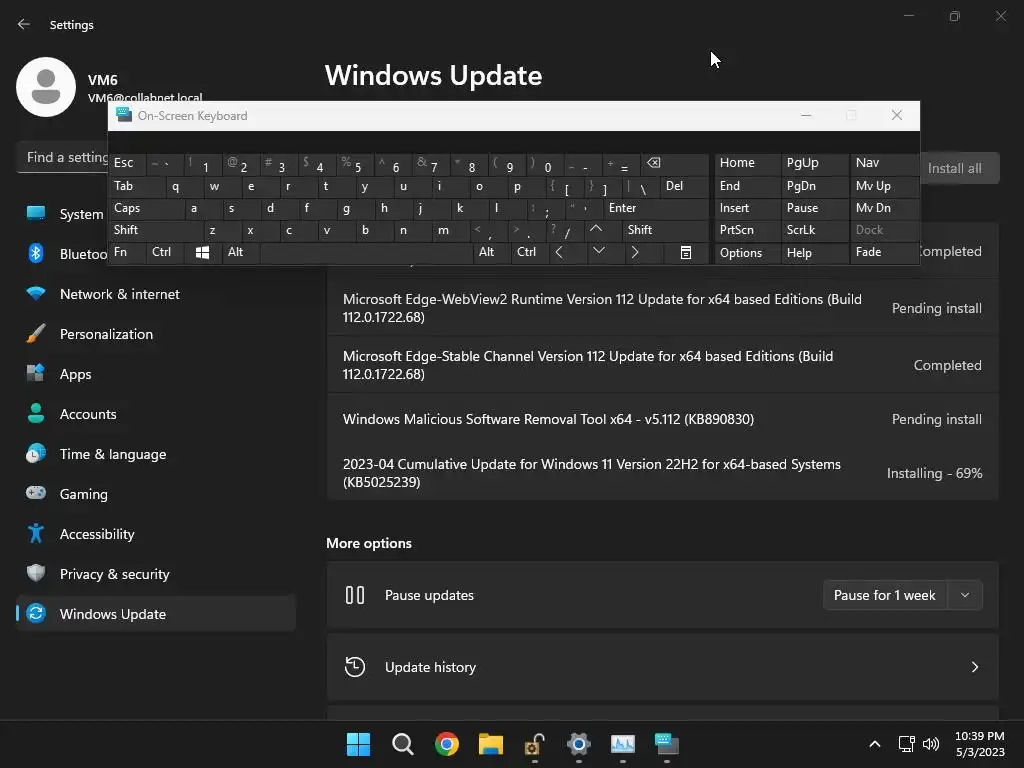The image size is (1024, 768).
Task: Show hidden icons tray chevron
Action: [874, 744]
